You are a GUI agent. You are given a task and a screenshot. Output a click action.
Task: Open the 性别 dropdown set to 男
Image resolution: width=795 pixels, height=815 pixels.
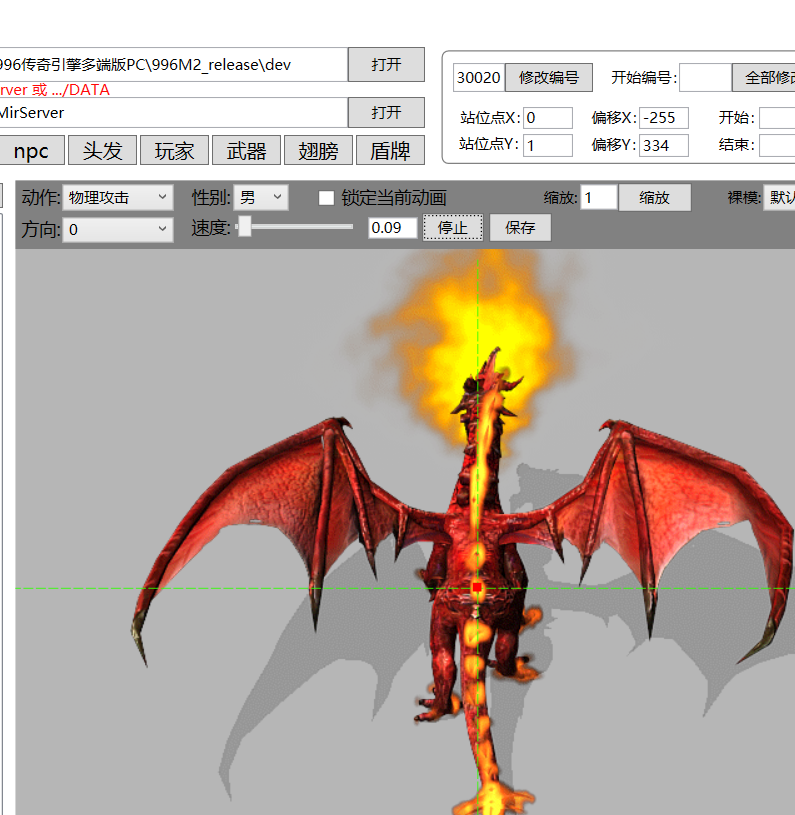click(262, 198)
